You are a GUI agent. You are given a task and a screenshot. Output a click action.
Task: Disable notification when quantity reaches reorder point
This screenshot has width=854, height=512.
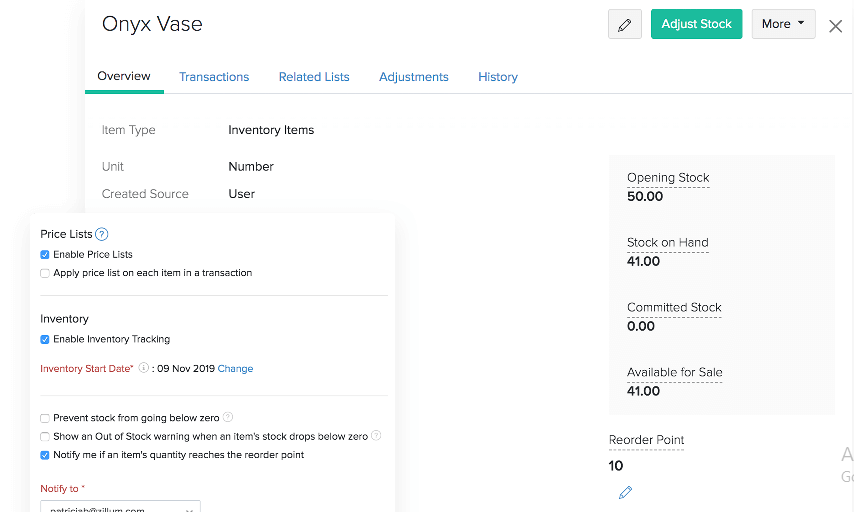coord(45,455)
